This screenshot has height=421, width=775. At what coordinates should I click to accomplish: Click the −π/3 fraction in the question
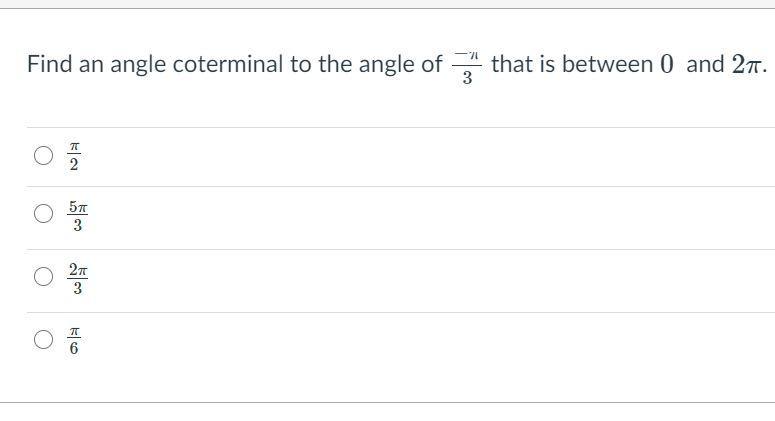(x=467, y=67)
